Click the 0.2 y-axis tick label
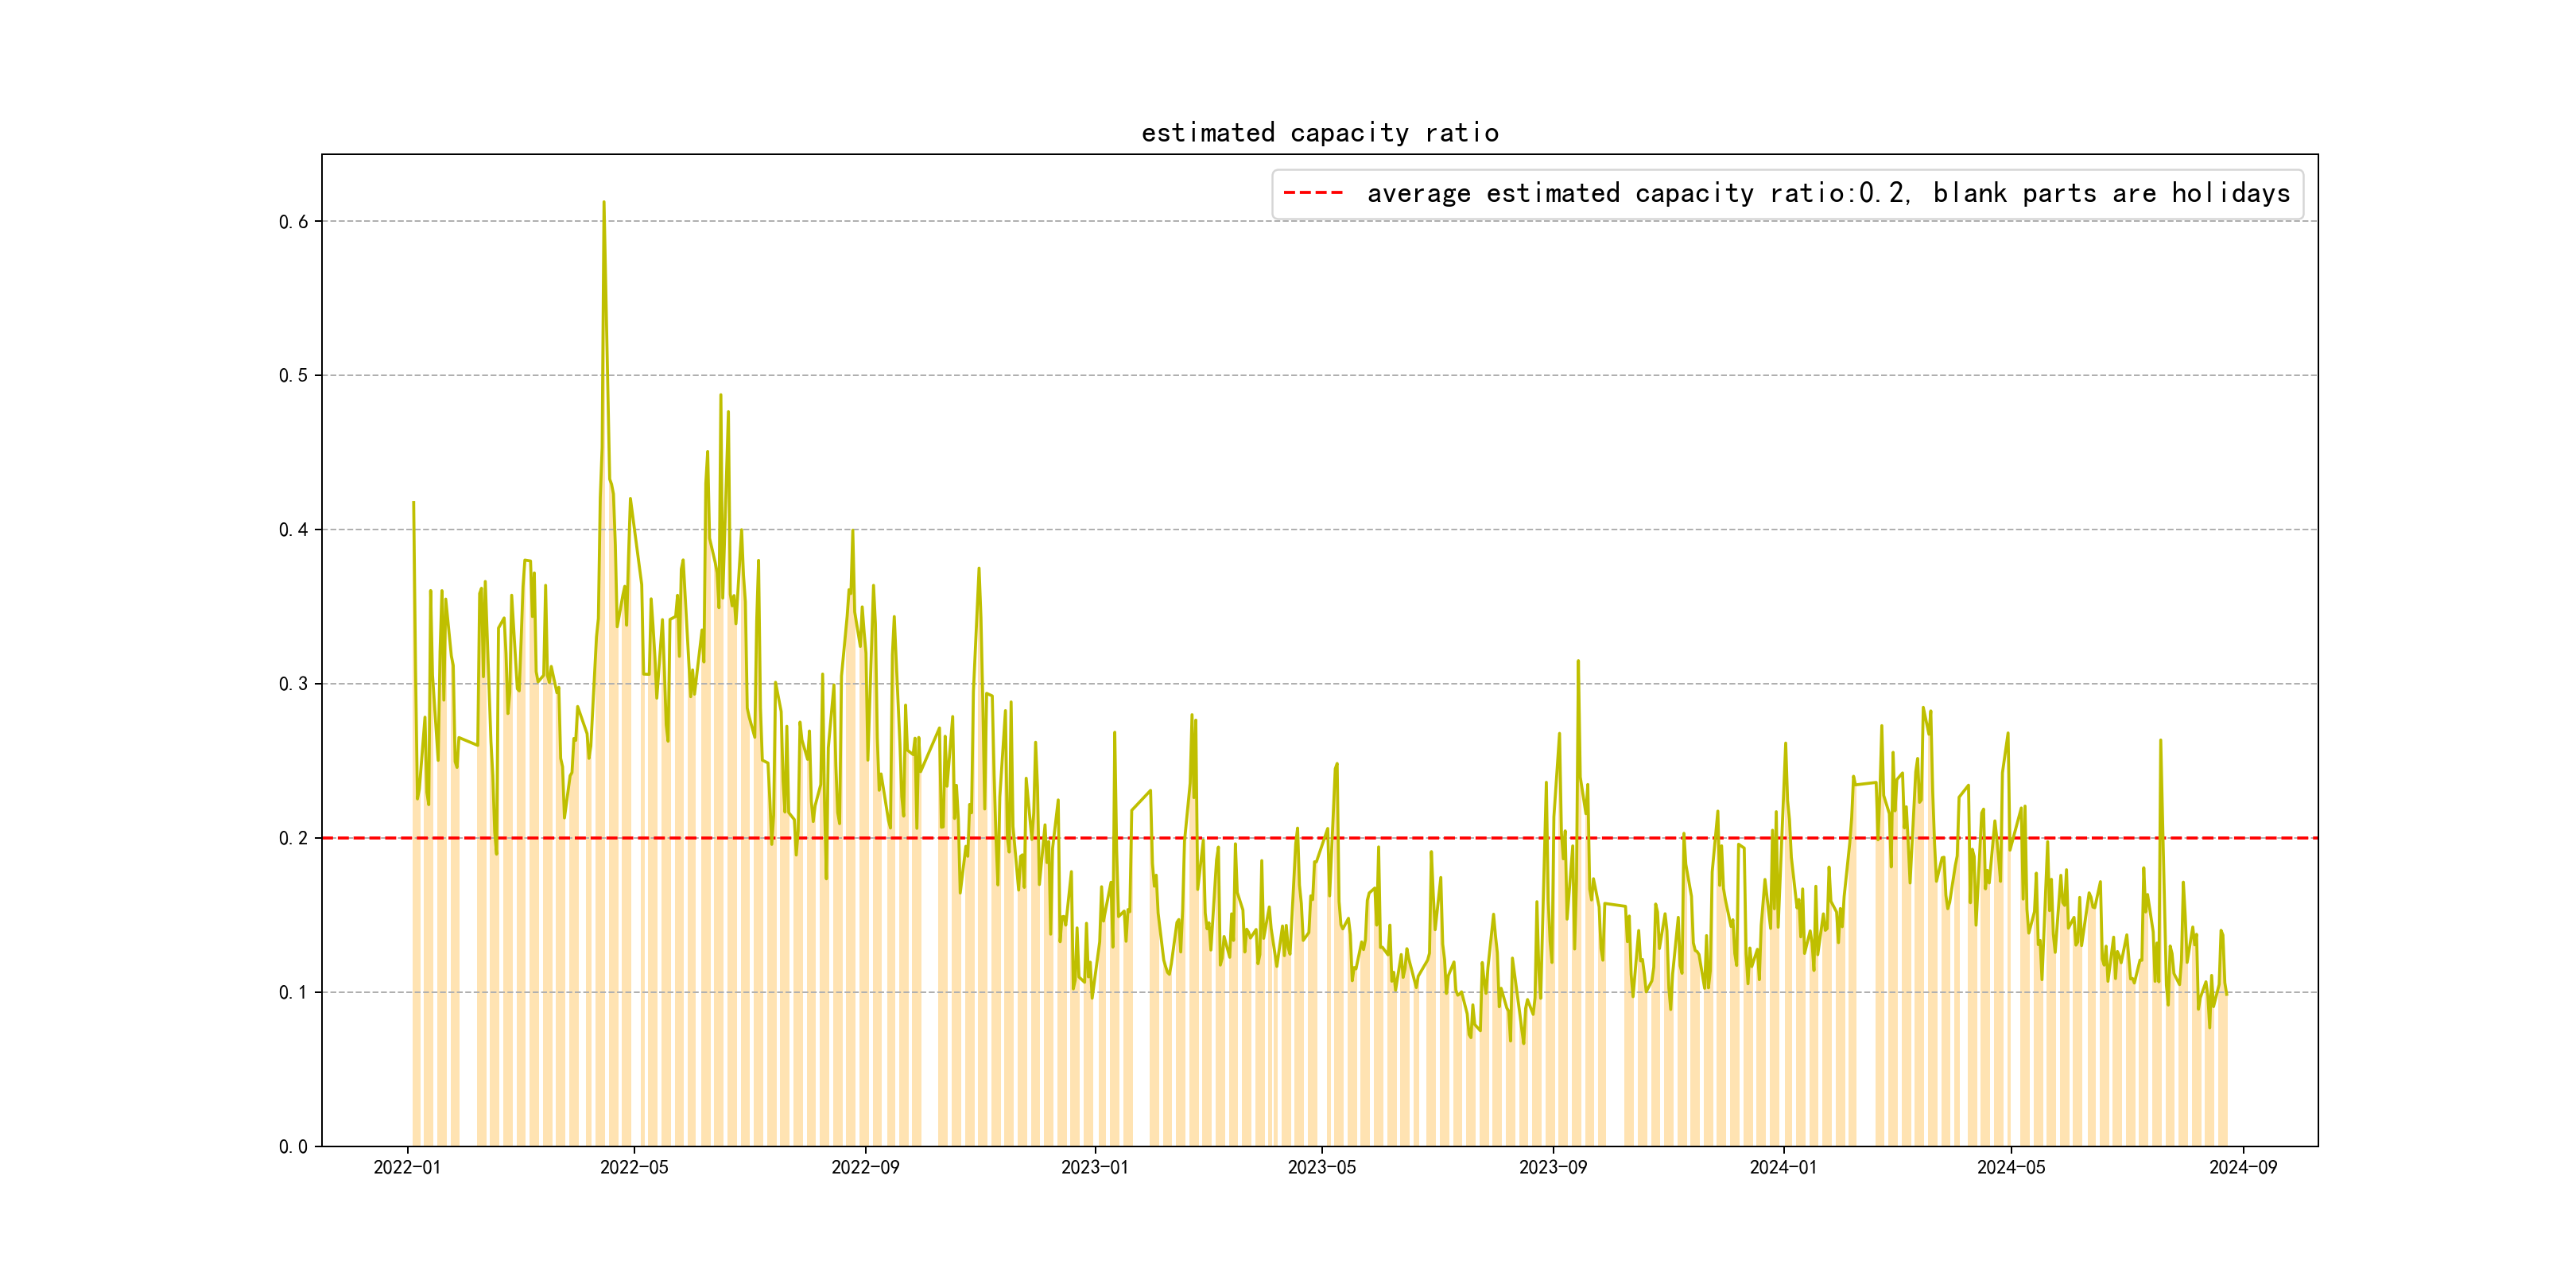 (293, 838)
